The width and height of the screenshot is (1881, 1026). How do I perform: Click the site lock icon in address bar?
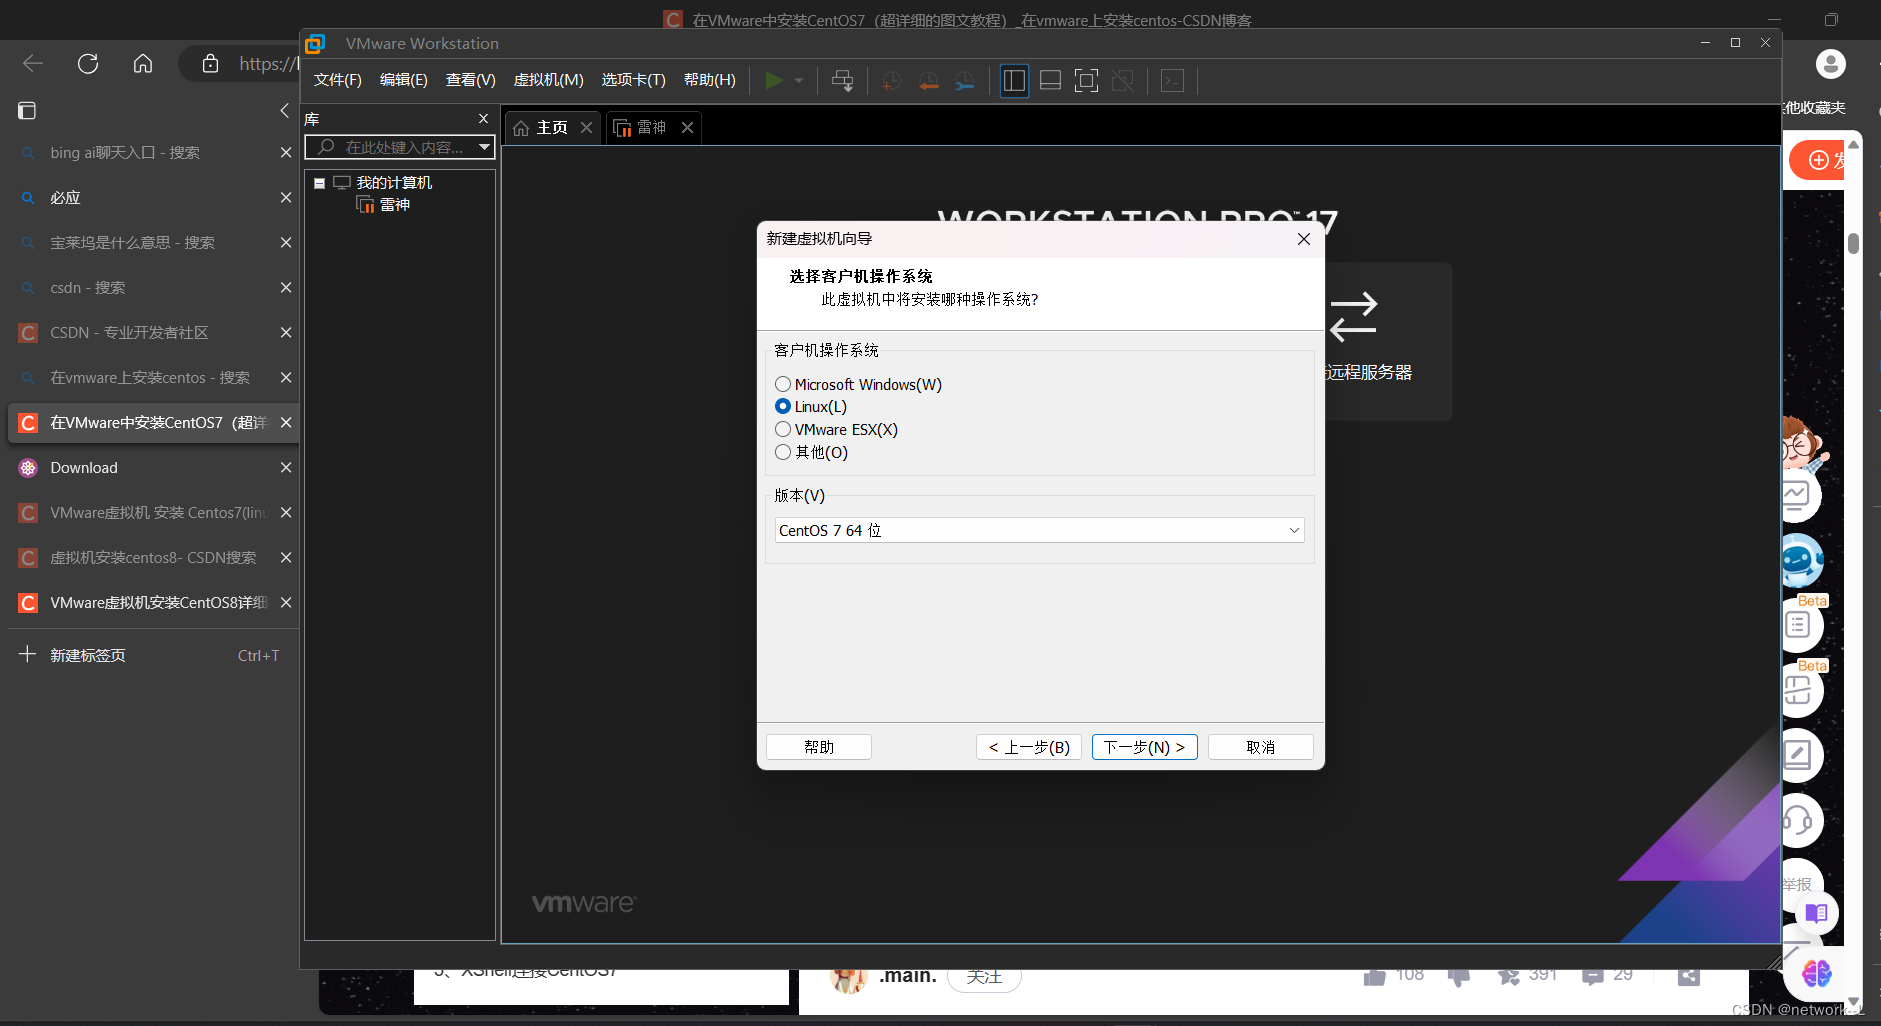[x=210, y=64]
